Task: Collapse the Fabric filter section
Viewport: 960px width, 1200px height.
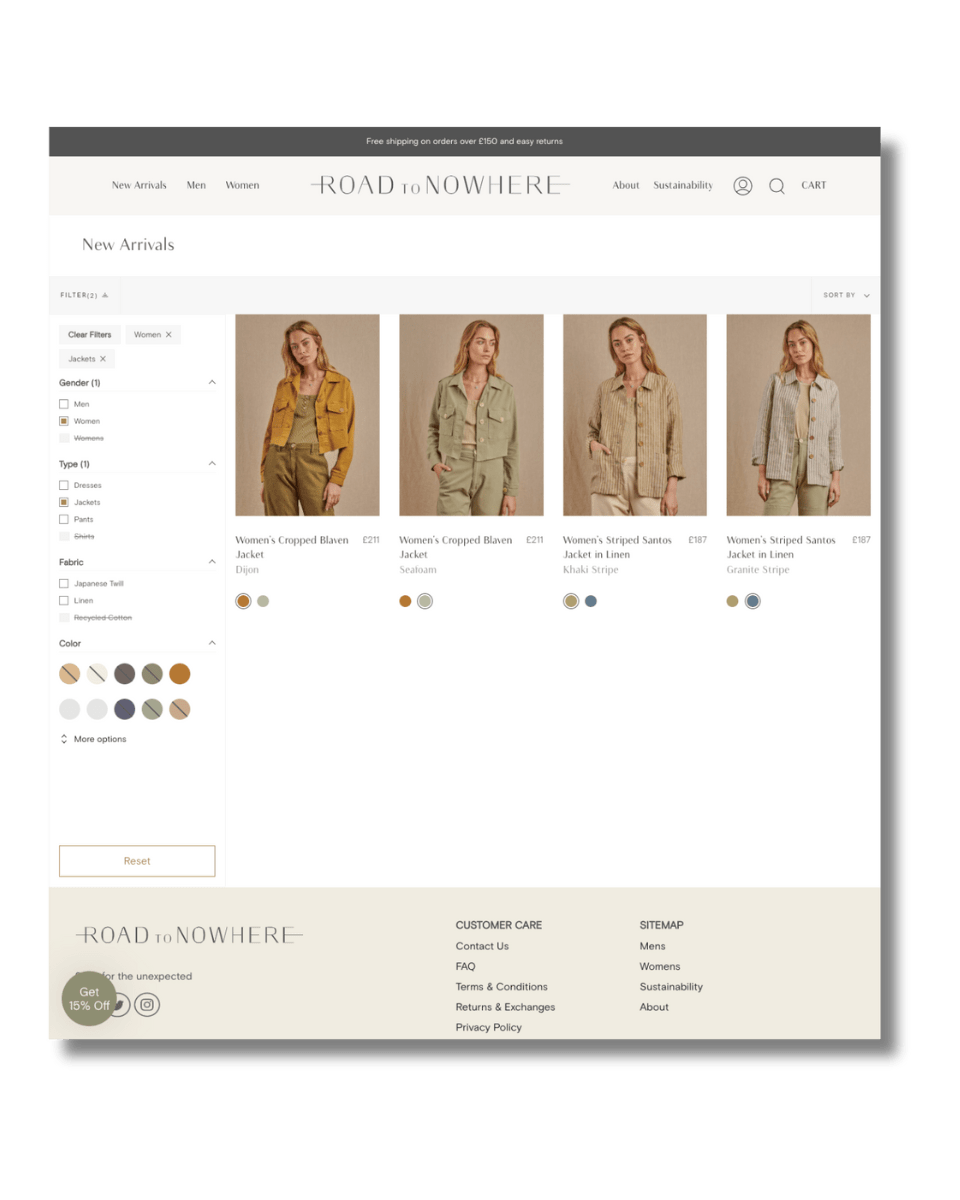Action: point(212,562)
